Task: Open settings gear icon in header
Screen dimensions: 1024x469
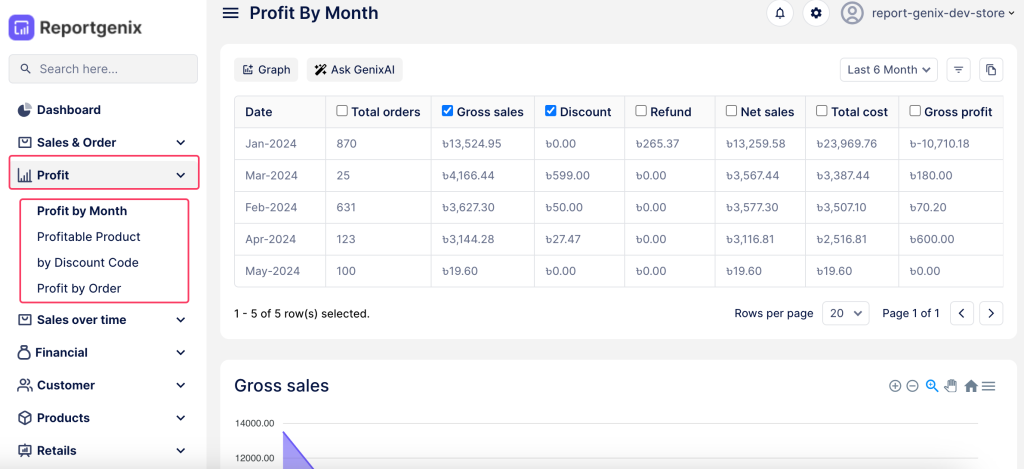Action: [816, 13]
